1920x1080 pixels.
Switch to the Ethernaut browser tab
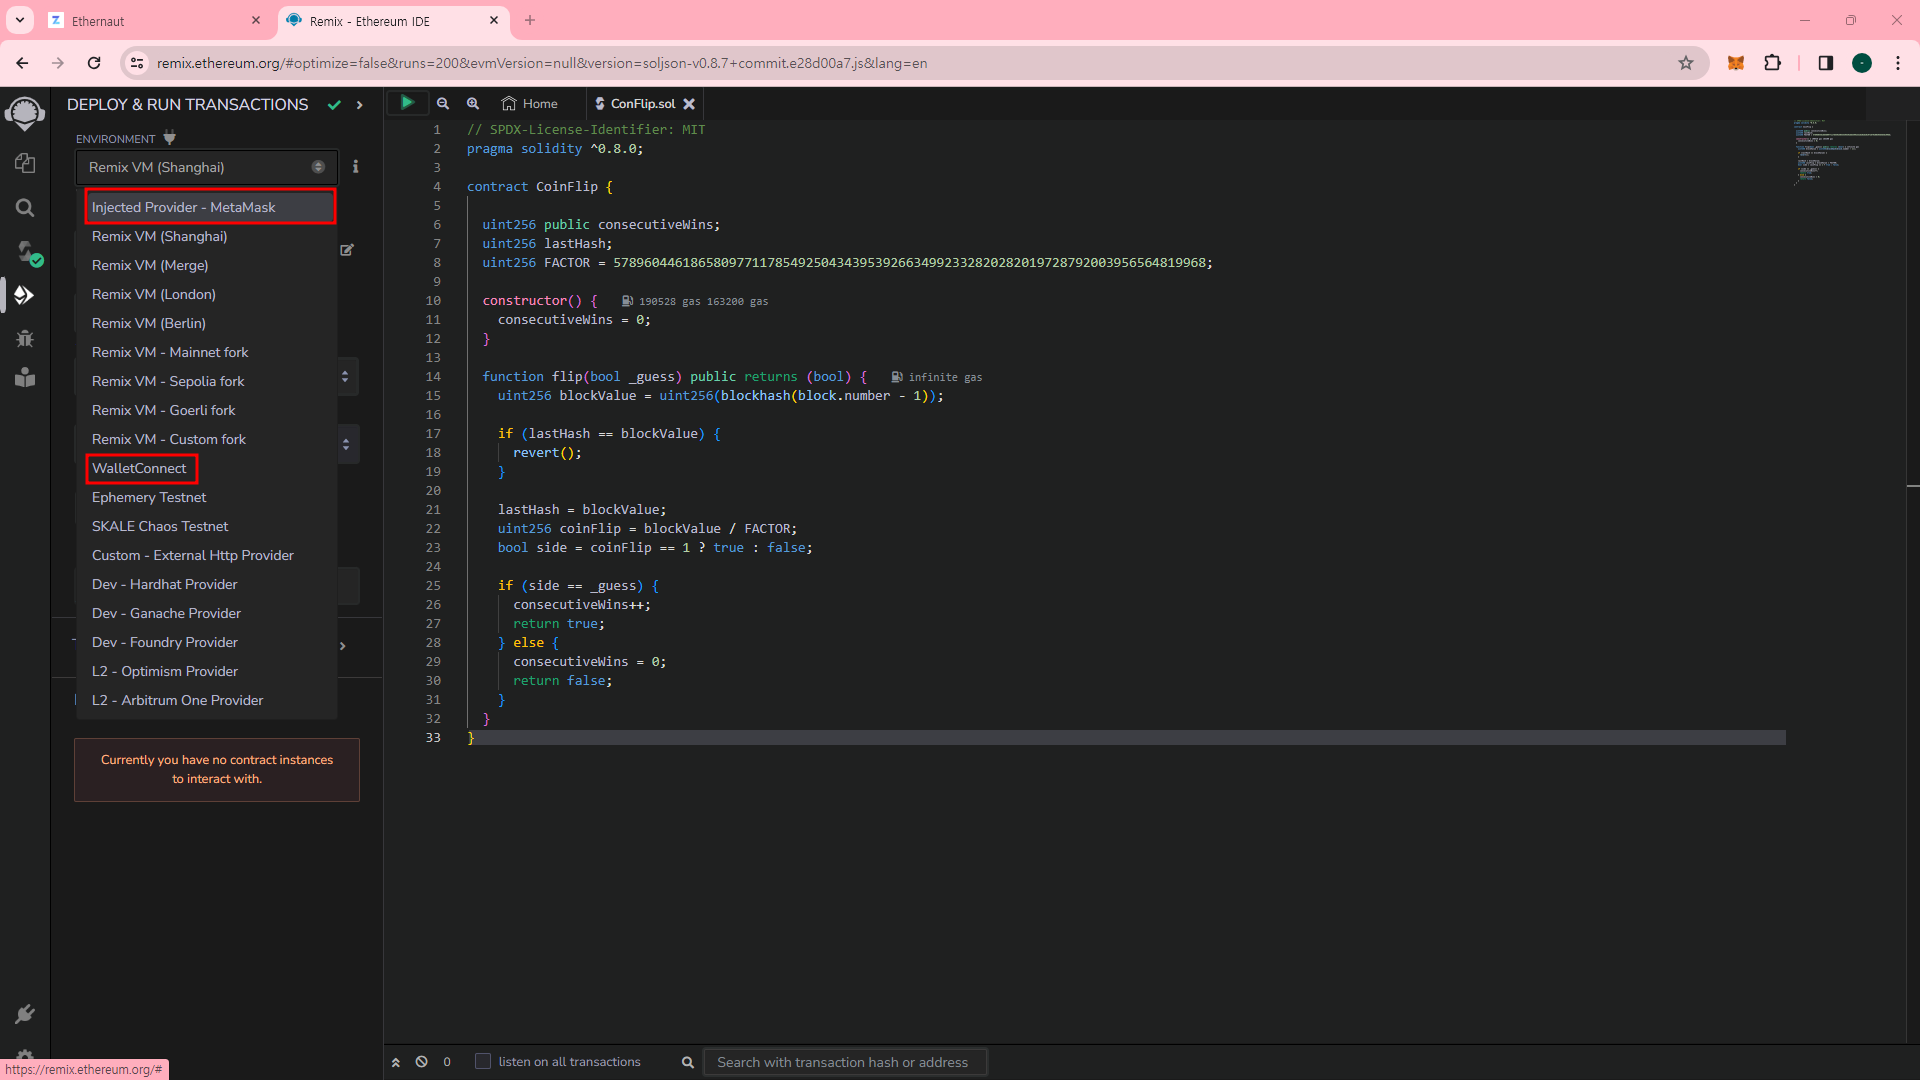(x=154, y=20)
